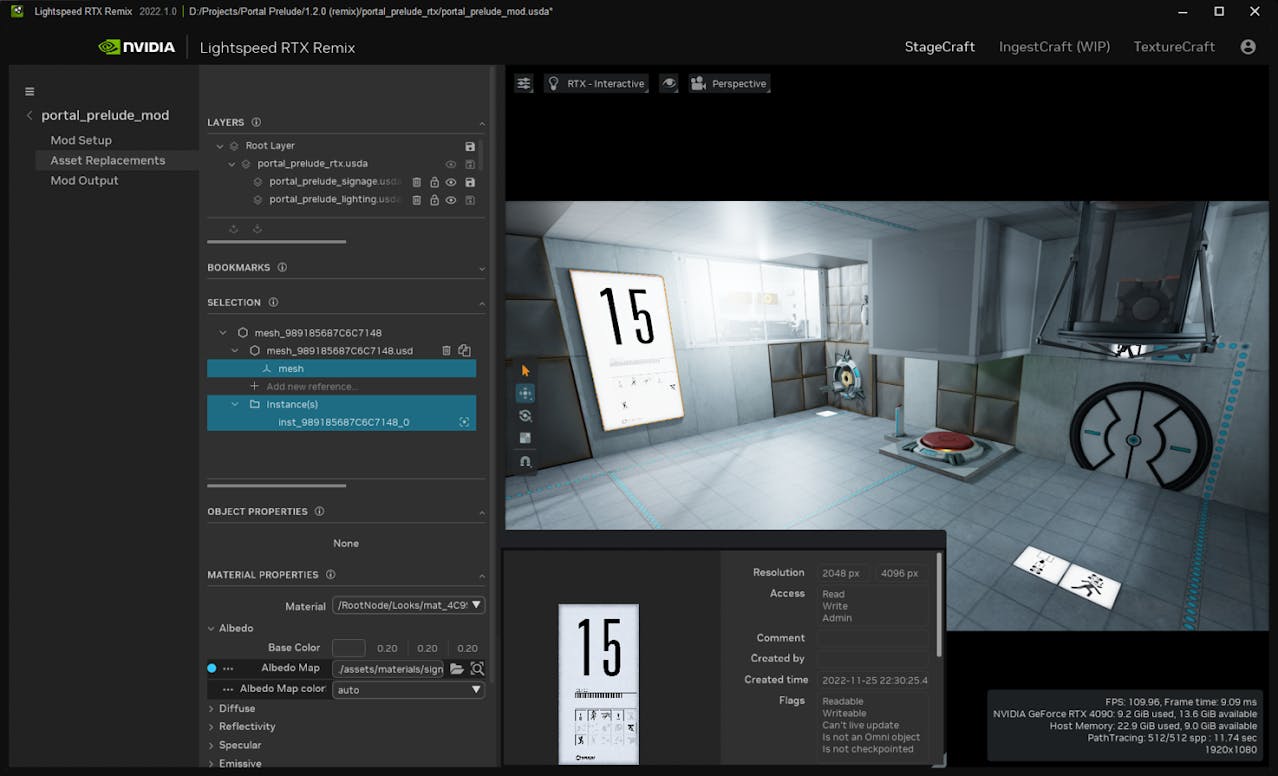This screenshot has width=1278, height=776.
Task: Click Add new reference
Action: [x=311, y=387]
